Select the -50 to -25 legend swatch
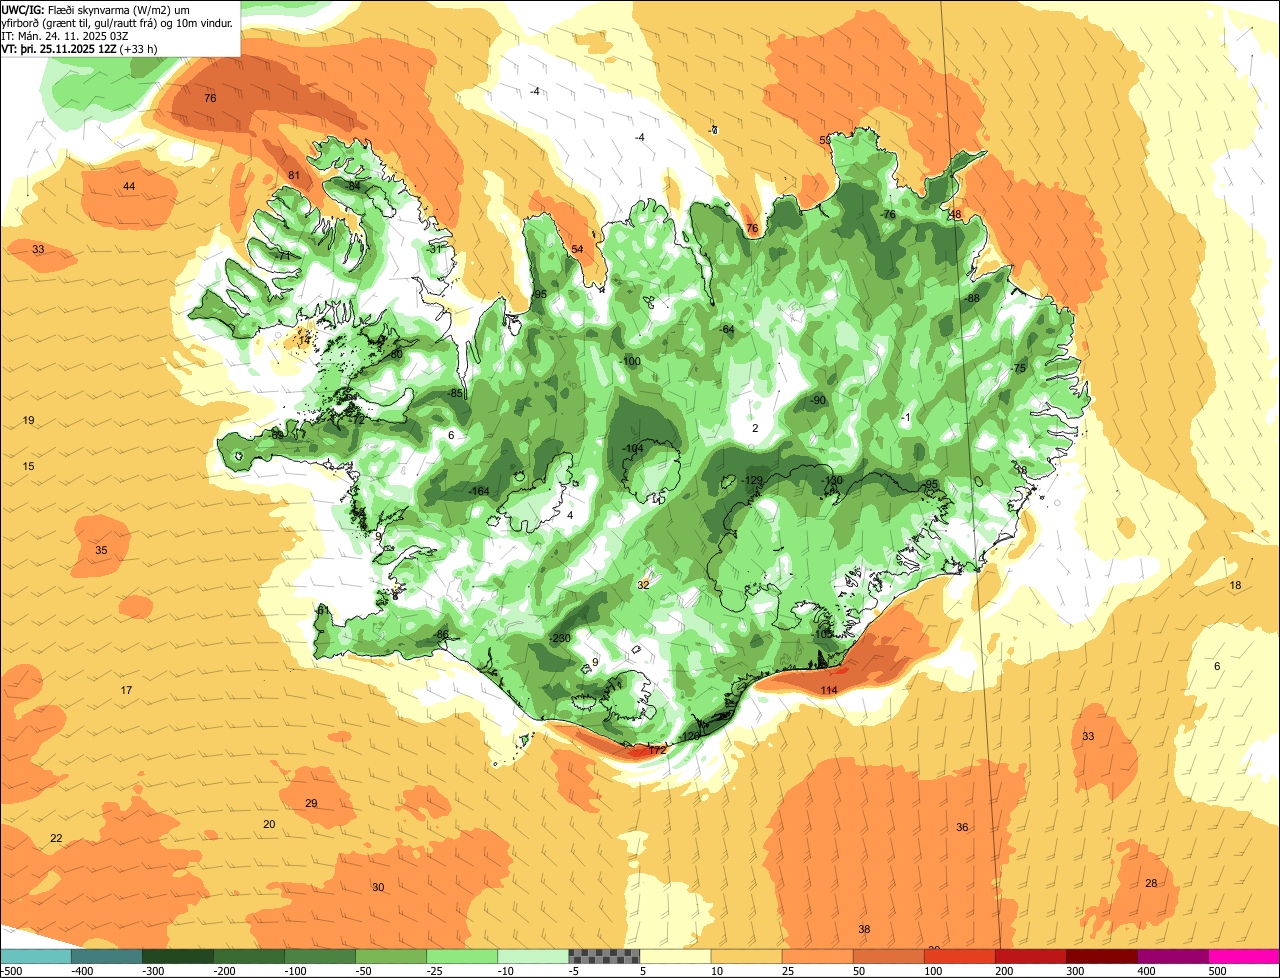The width and height of the screenshot is (1280, 978). click(390, 956)
